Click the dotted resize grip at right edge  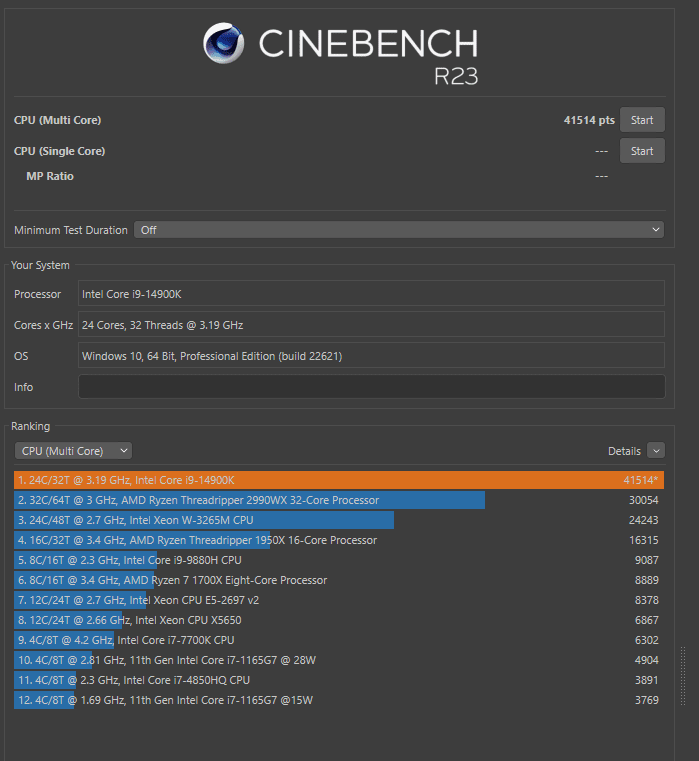click(x=683, y=676)
